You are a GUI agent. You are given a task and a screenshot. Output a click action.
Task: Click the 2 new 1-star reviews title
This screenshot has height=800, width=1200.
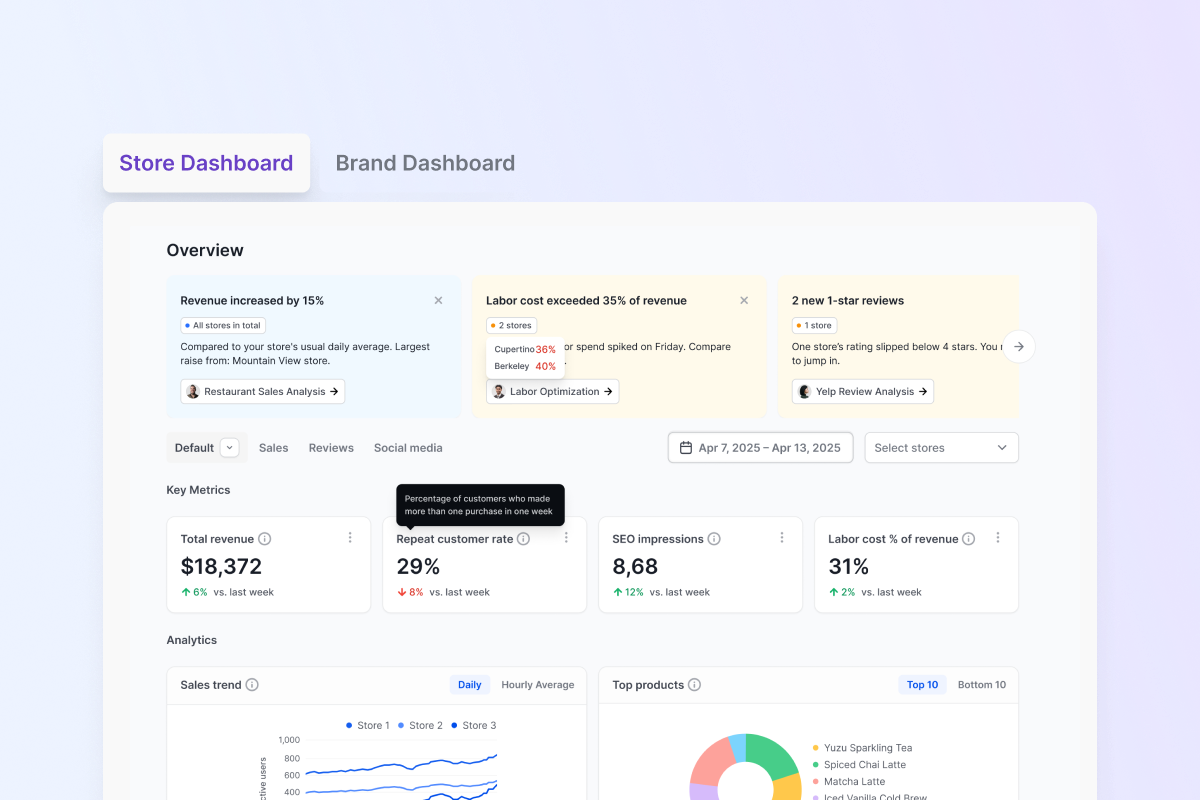(848, 300)
